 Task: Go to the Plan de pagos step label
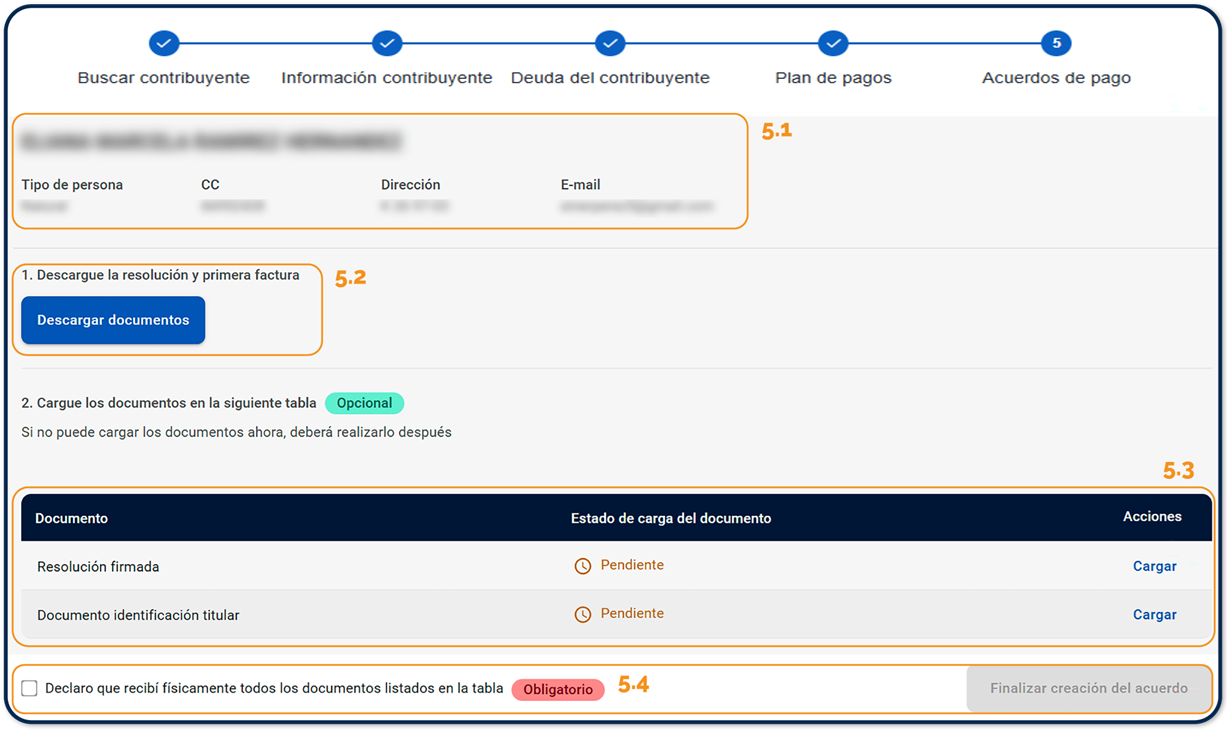[x=833, y=78]
